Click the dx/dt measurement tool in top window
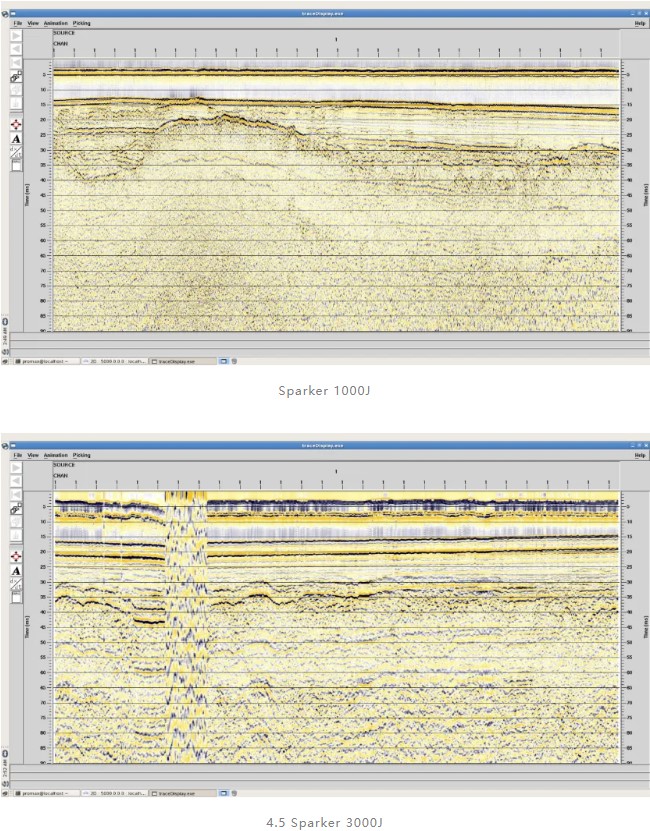The image size is (650, 831). tap(16, 152)
